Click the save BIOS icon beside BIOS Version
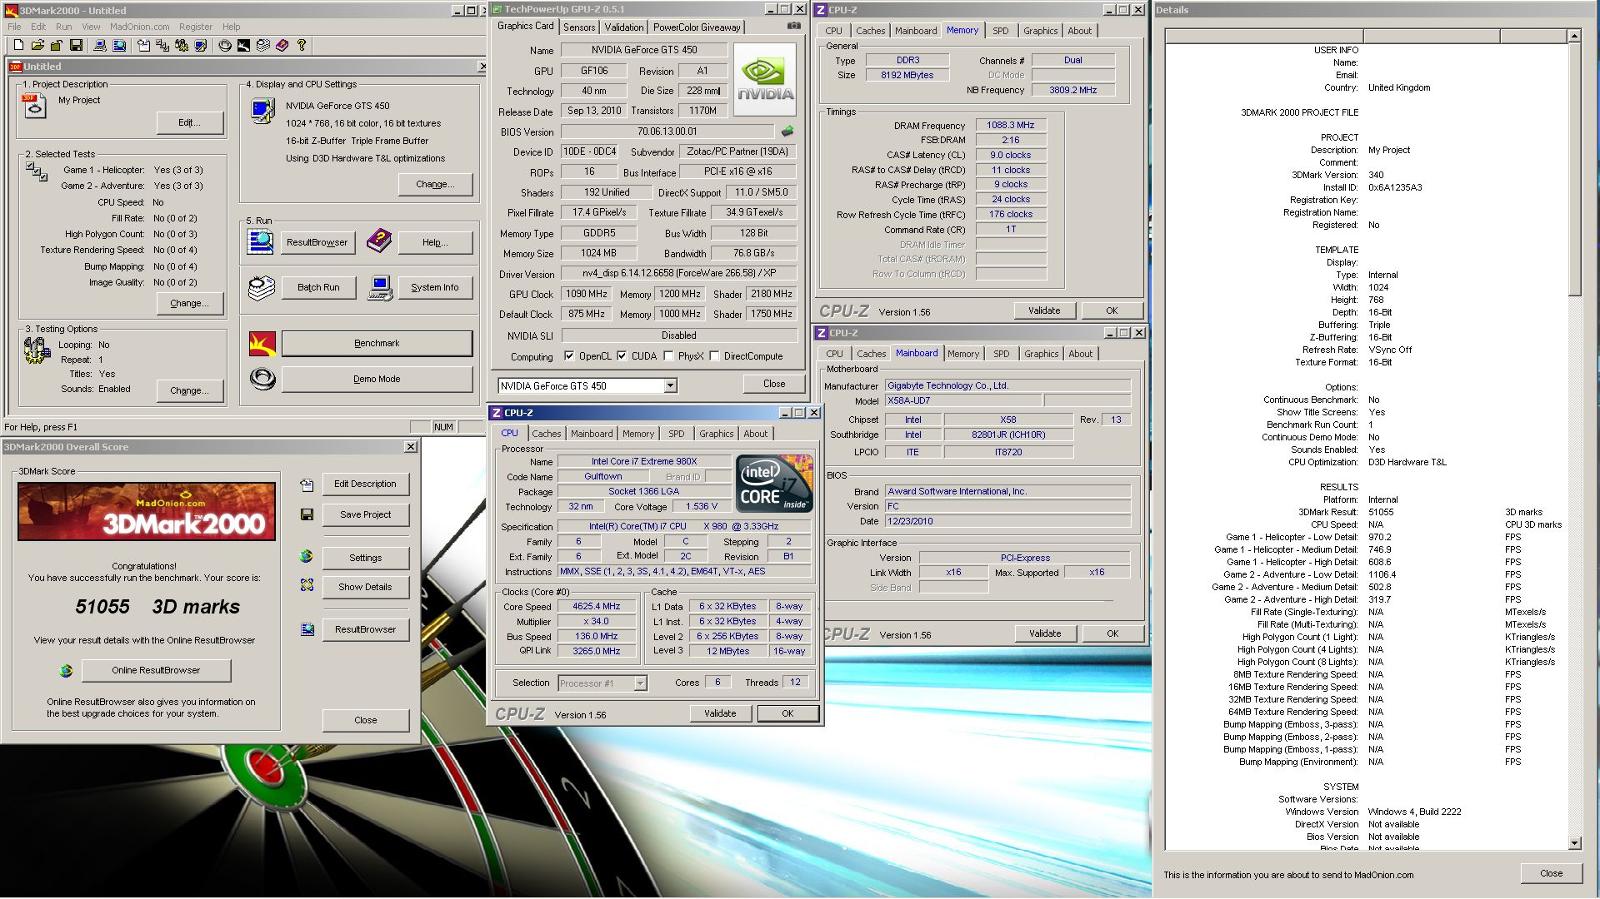The height and width of the screenshot is (899, 1600). (x=787, y=131)
